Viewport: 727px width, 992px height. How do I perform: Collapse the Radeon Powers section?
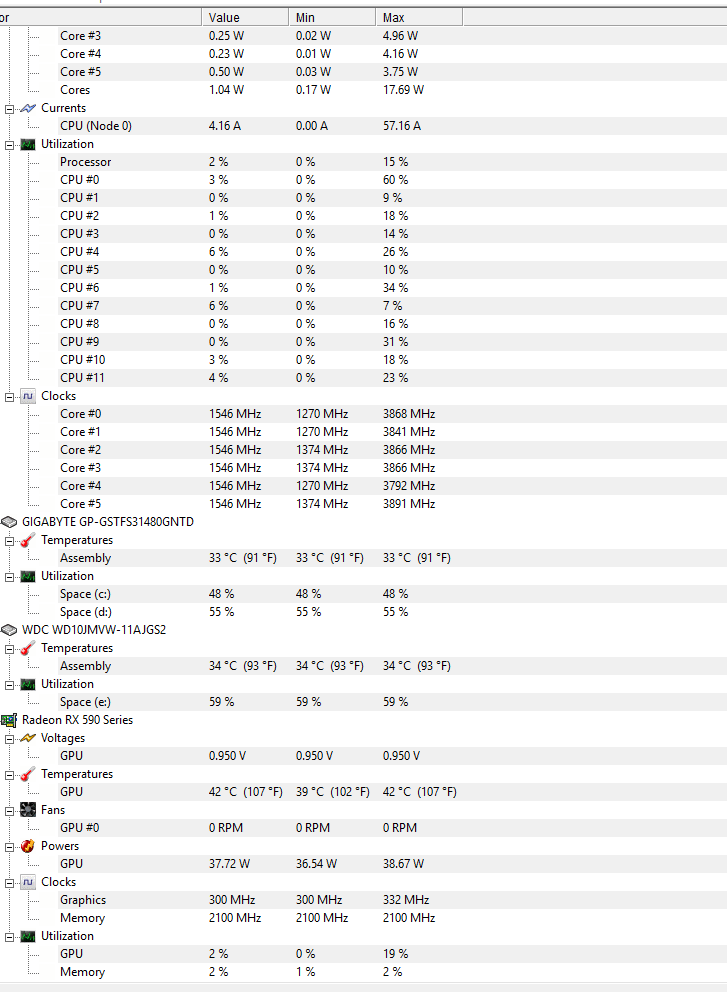[10, 846]
